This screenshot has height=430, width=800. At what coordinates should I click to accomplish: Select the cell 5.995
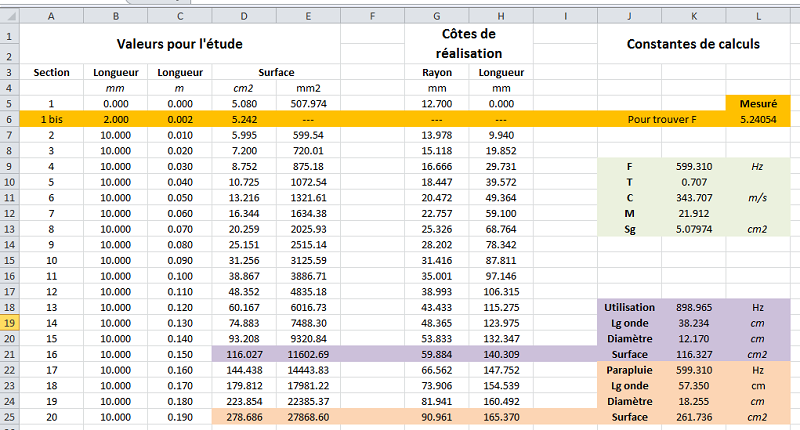(x=244, y=135)
